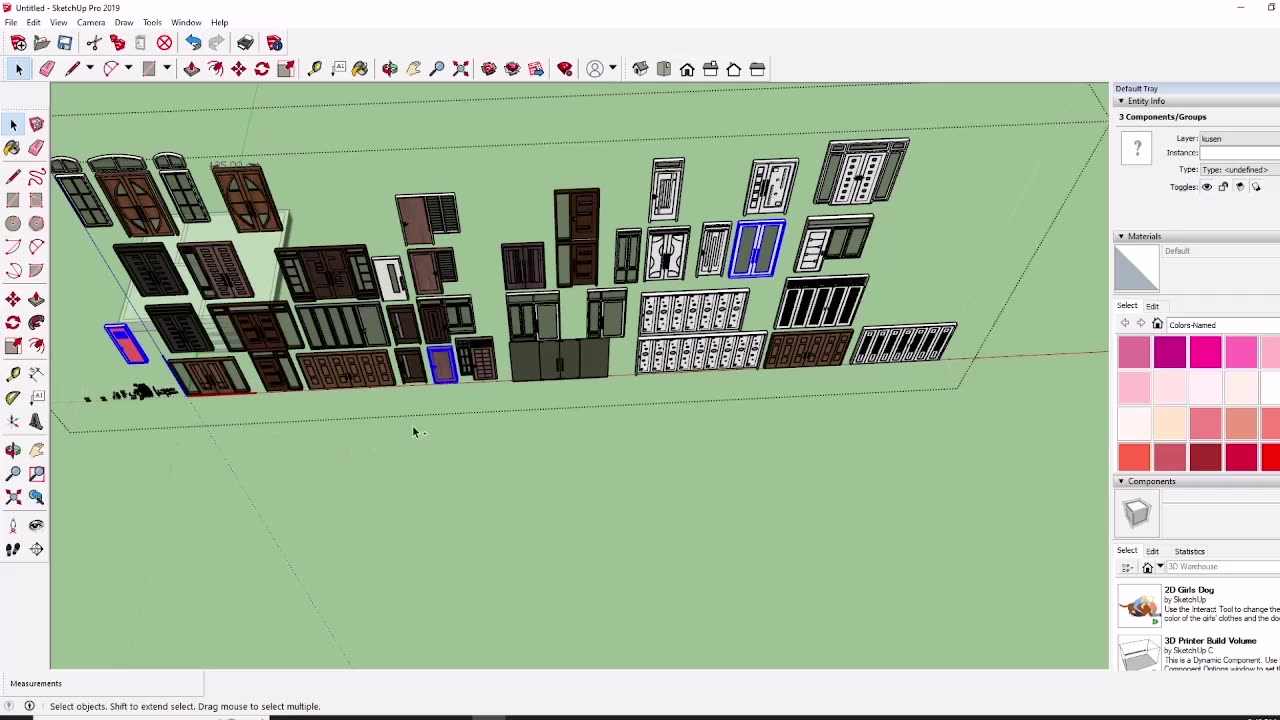Select the Freehand drawing tool

click(36, 177)
